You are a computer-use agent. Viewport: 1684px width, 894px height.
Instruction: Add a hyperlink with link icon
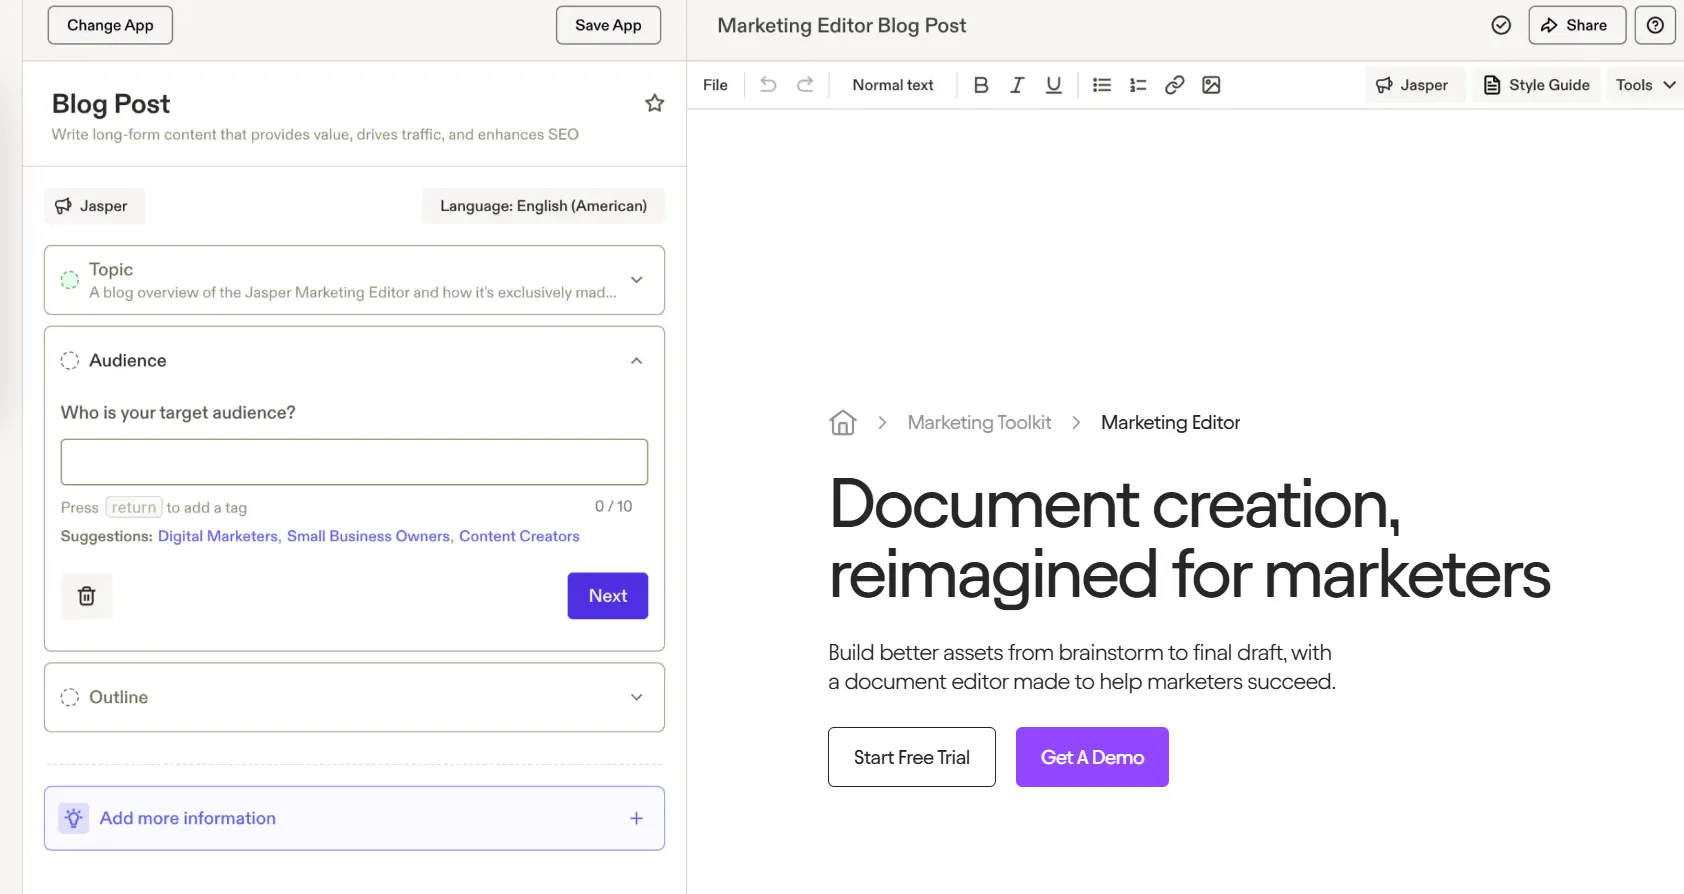click(x=1175, y=85)
